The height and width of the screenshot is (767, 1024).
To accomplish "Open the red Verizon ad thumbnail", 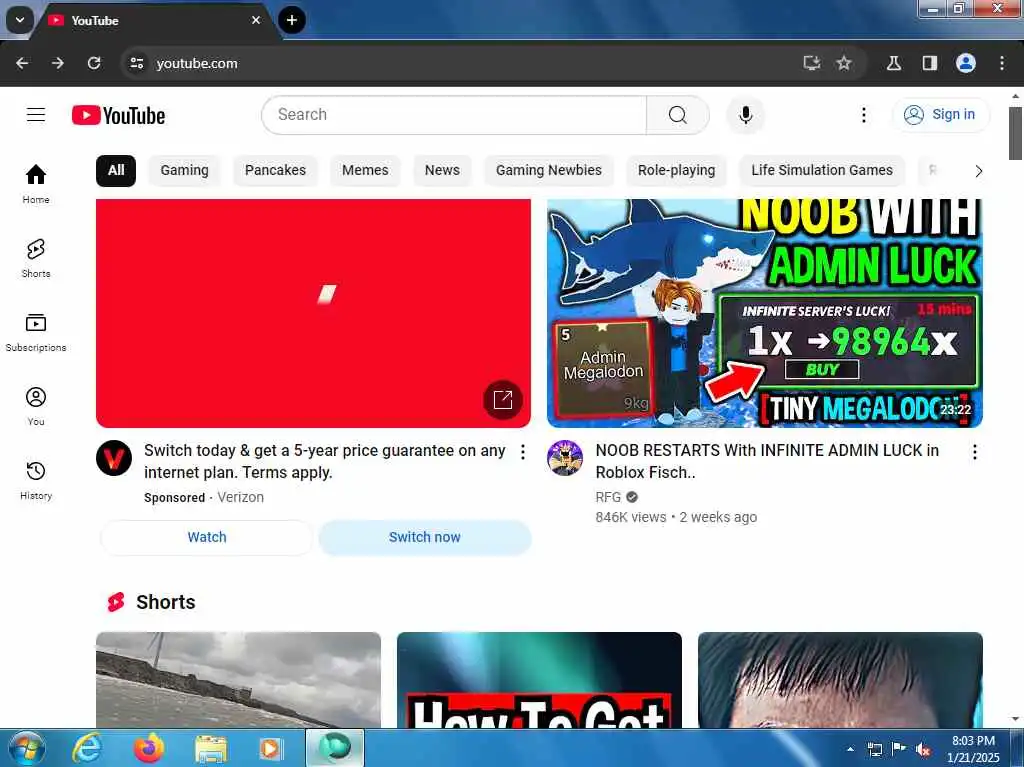I will (313, 313).
